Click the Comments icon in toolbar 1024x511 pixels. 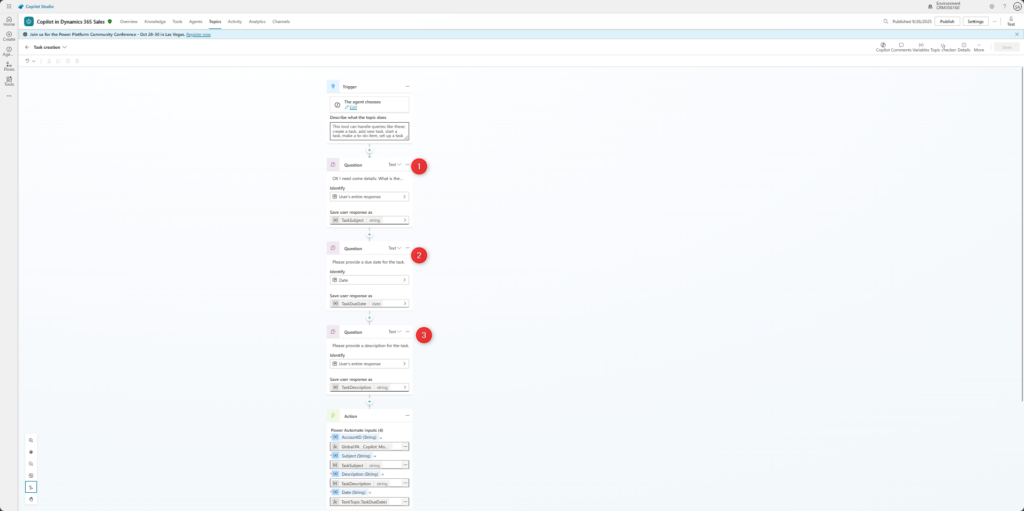pyautogui.click(x=901, y=45)
